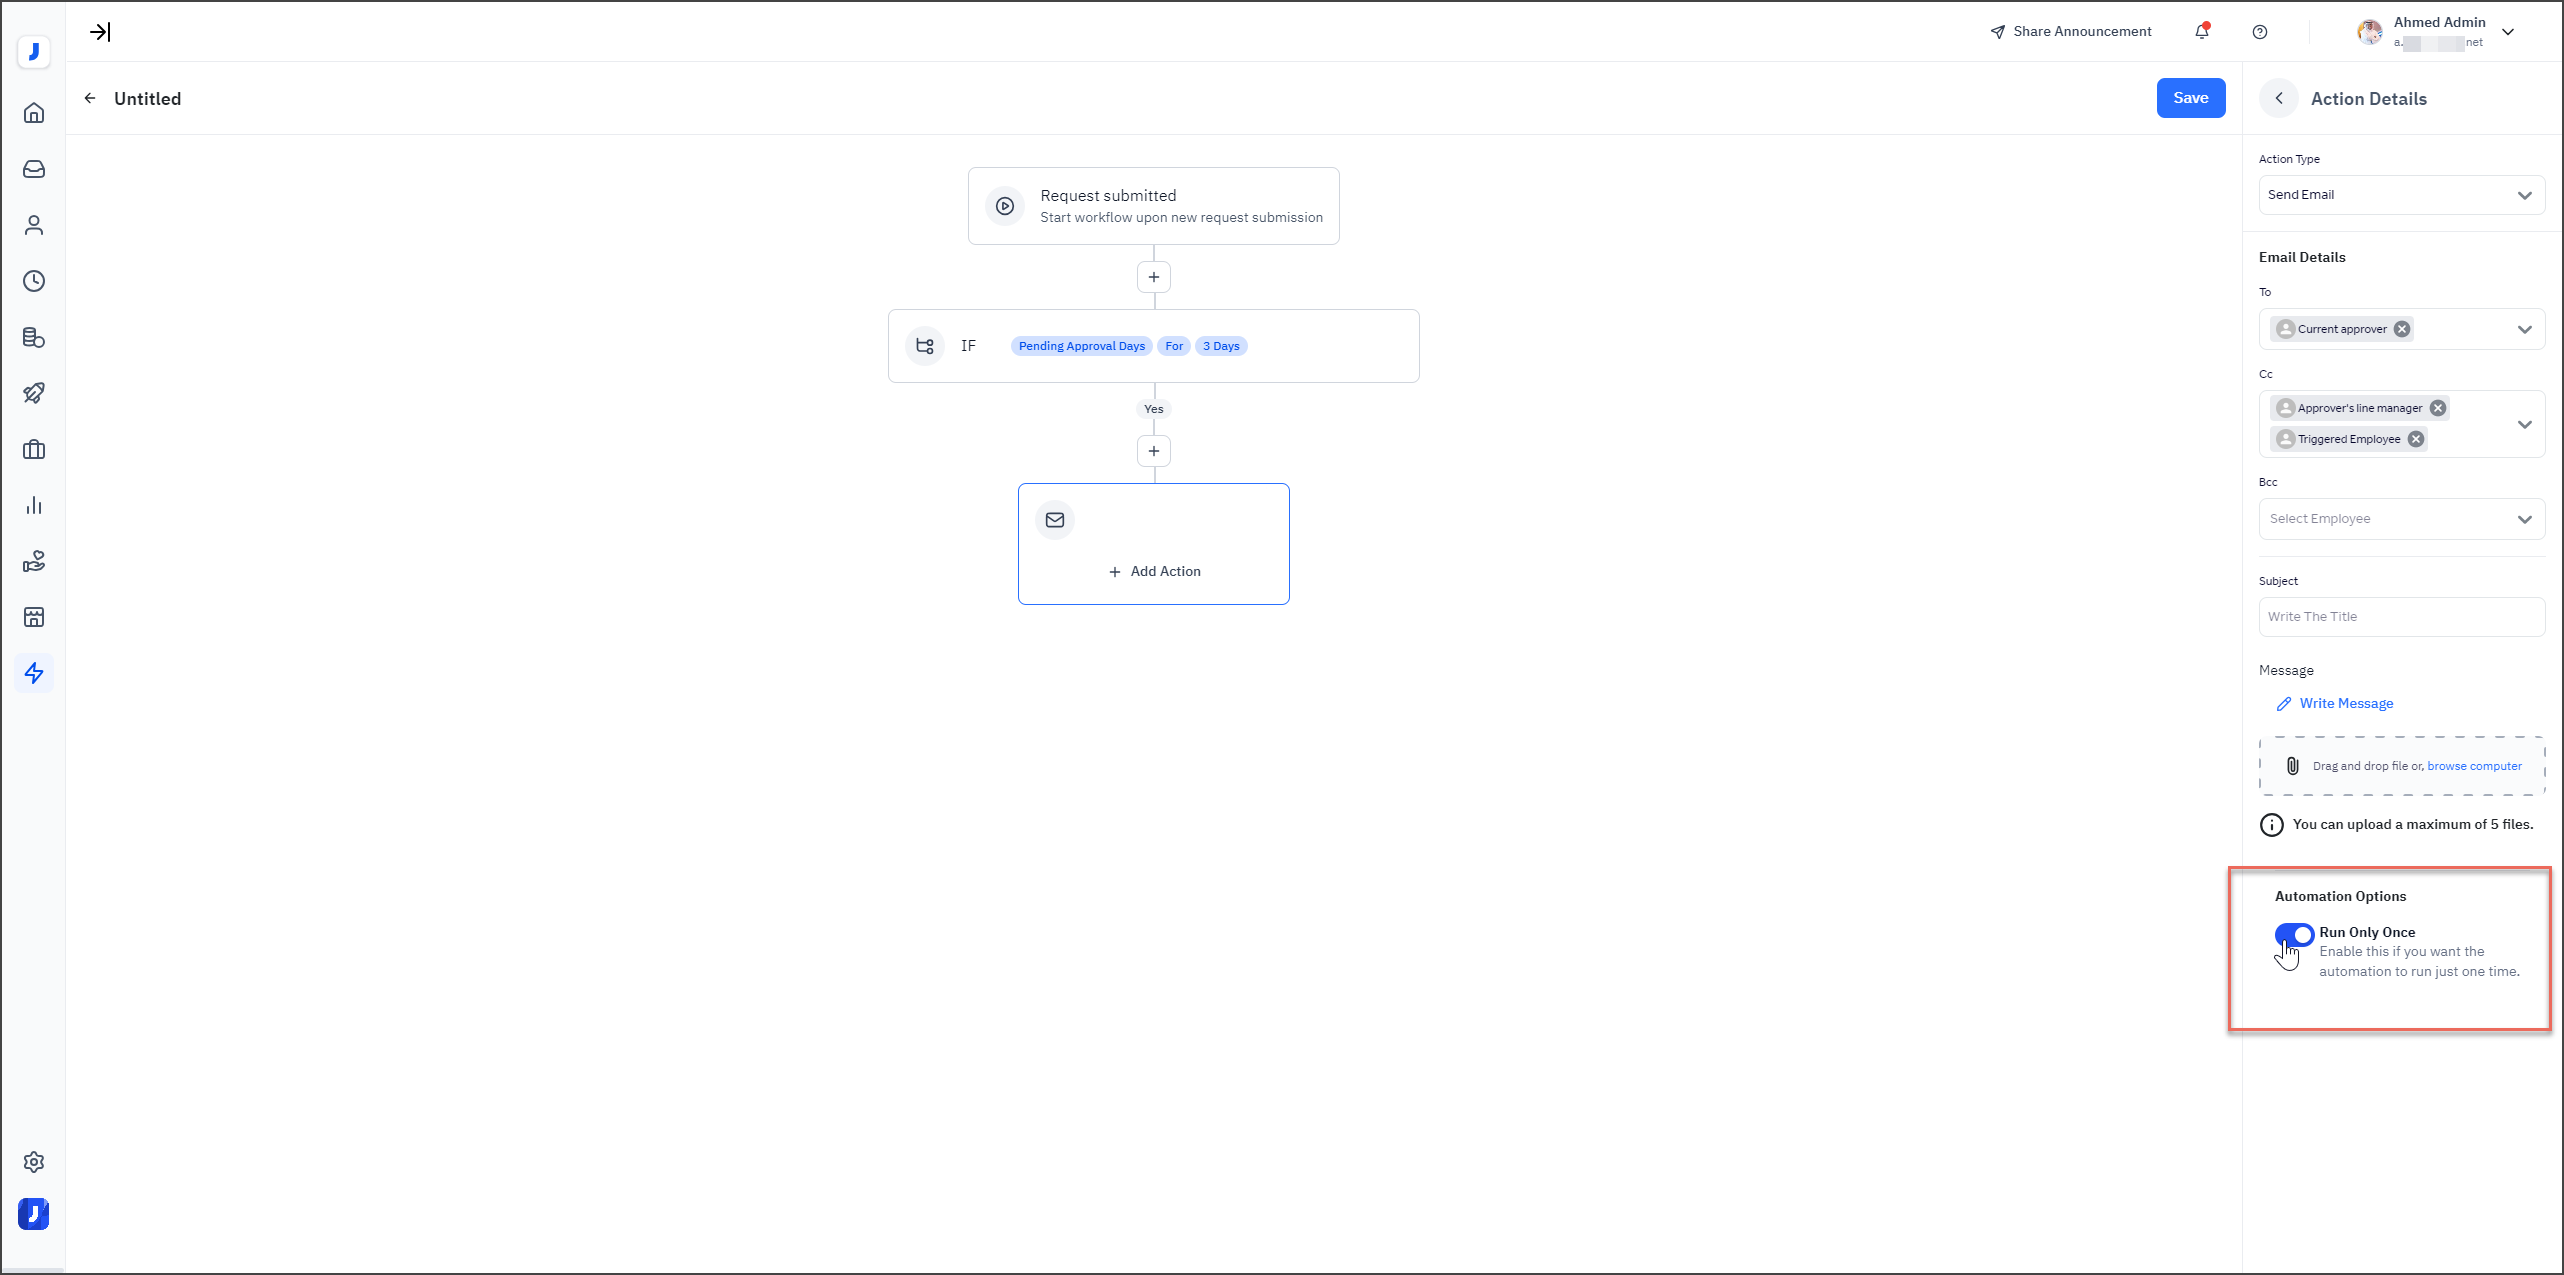
Task: Open the analytics bar-chart sidebar icon
Action: click(x=34, y=505)
